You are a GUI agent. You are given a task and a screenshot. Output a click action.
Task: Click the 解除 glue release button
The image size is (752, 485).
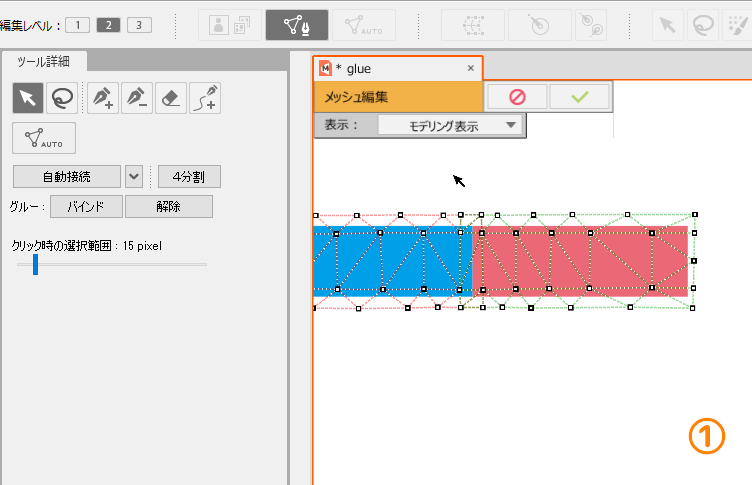click(x=168, y=207)
